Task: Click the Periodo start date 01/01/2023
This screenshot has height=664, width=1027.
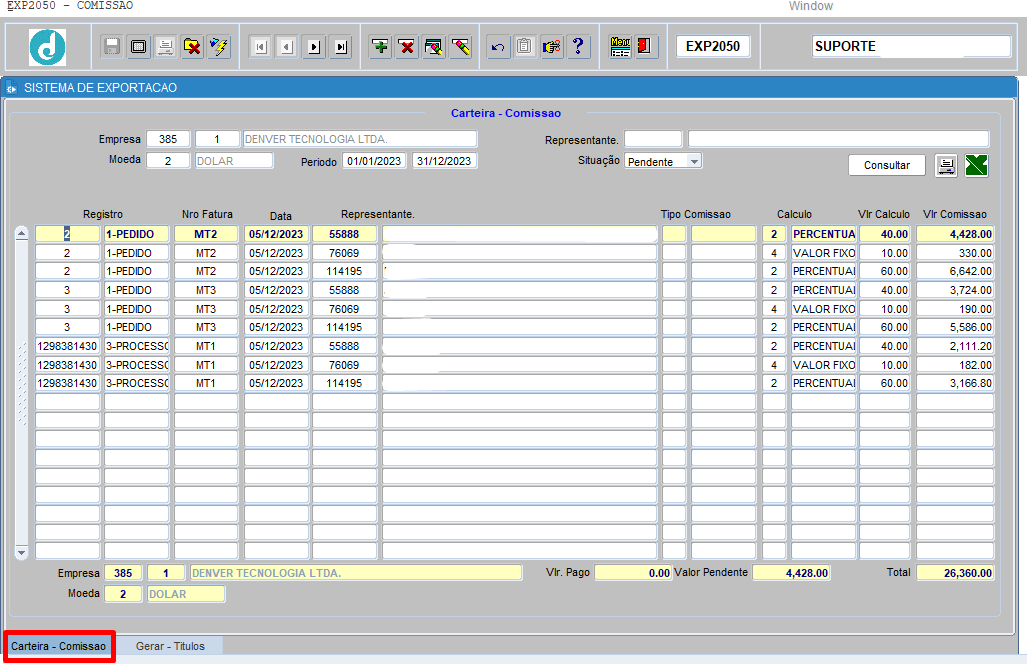Action: [374, 161]
